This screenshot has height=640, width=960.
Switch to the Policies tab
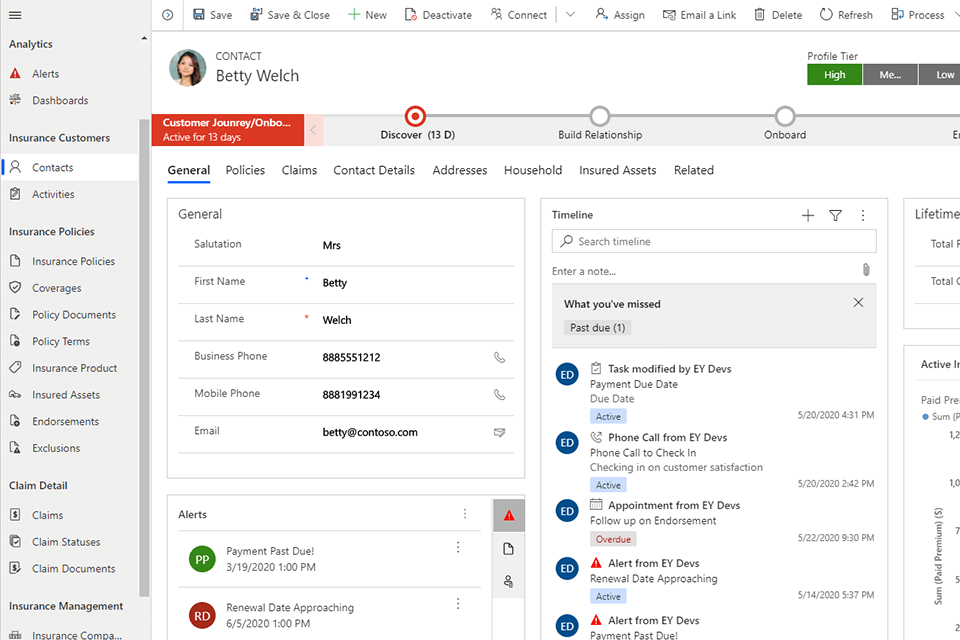tap(245, 170)
